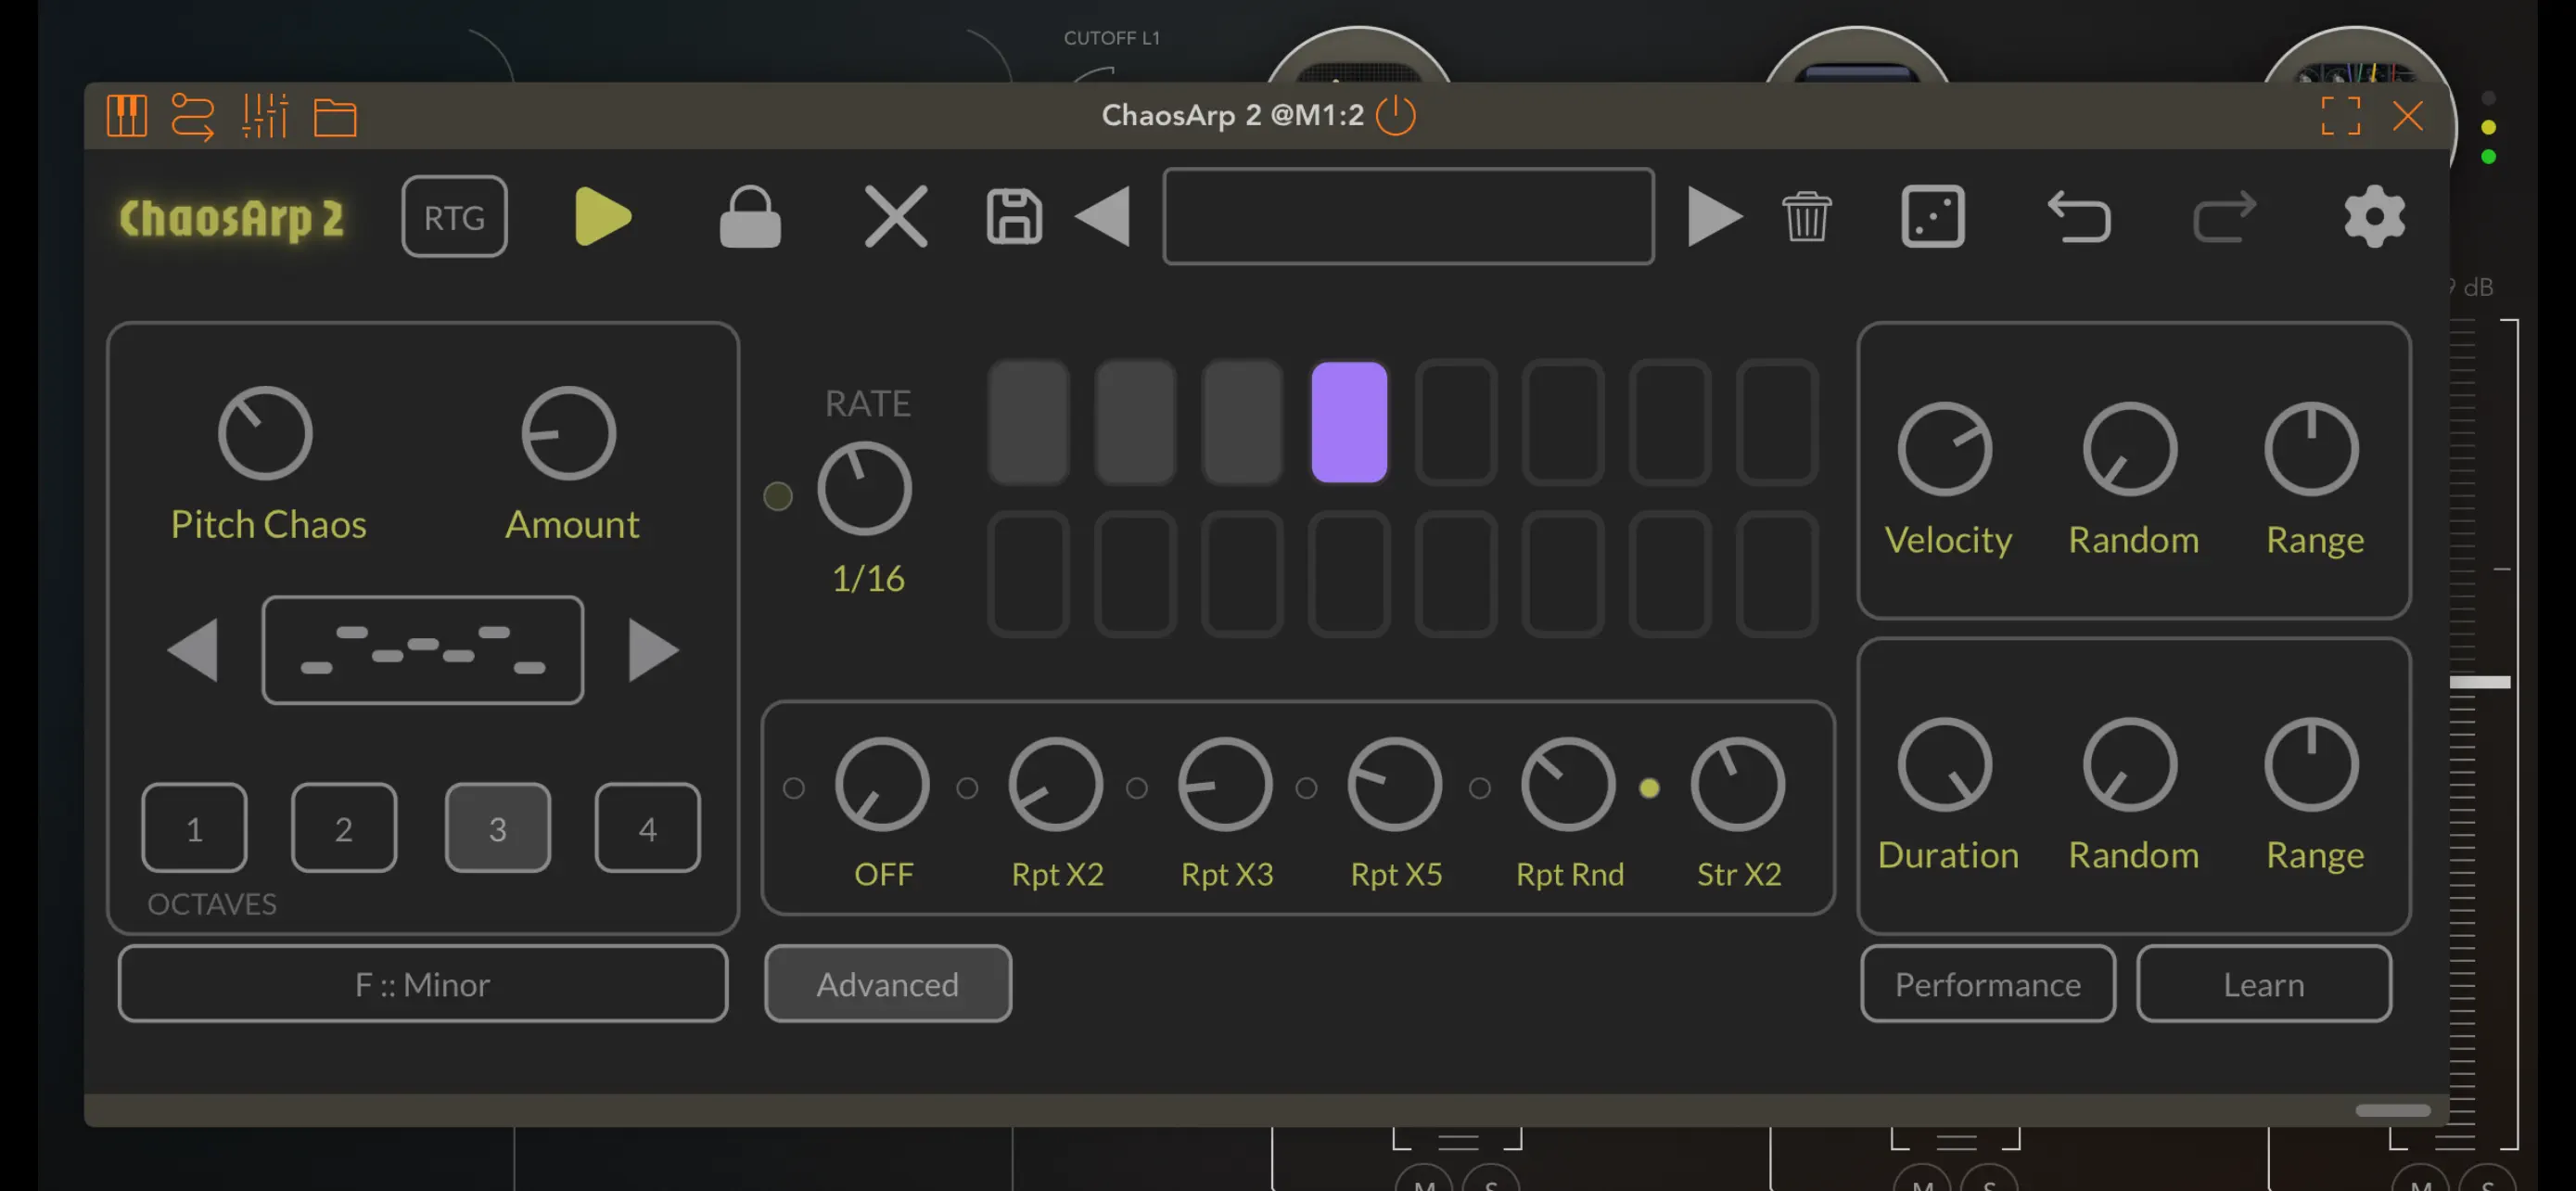Delete the preset using trash icon
This screenshot has height=1191, width=2576.
coord(1806,216)
